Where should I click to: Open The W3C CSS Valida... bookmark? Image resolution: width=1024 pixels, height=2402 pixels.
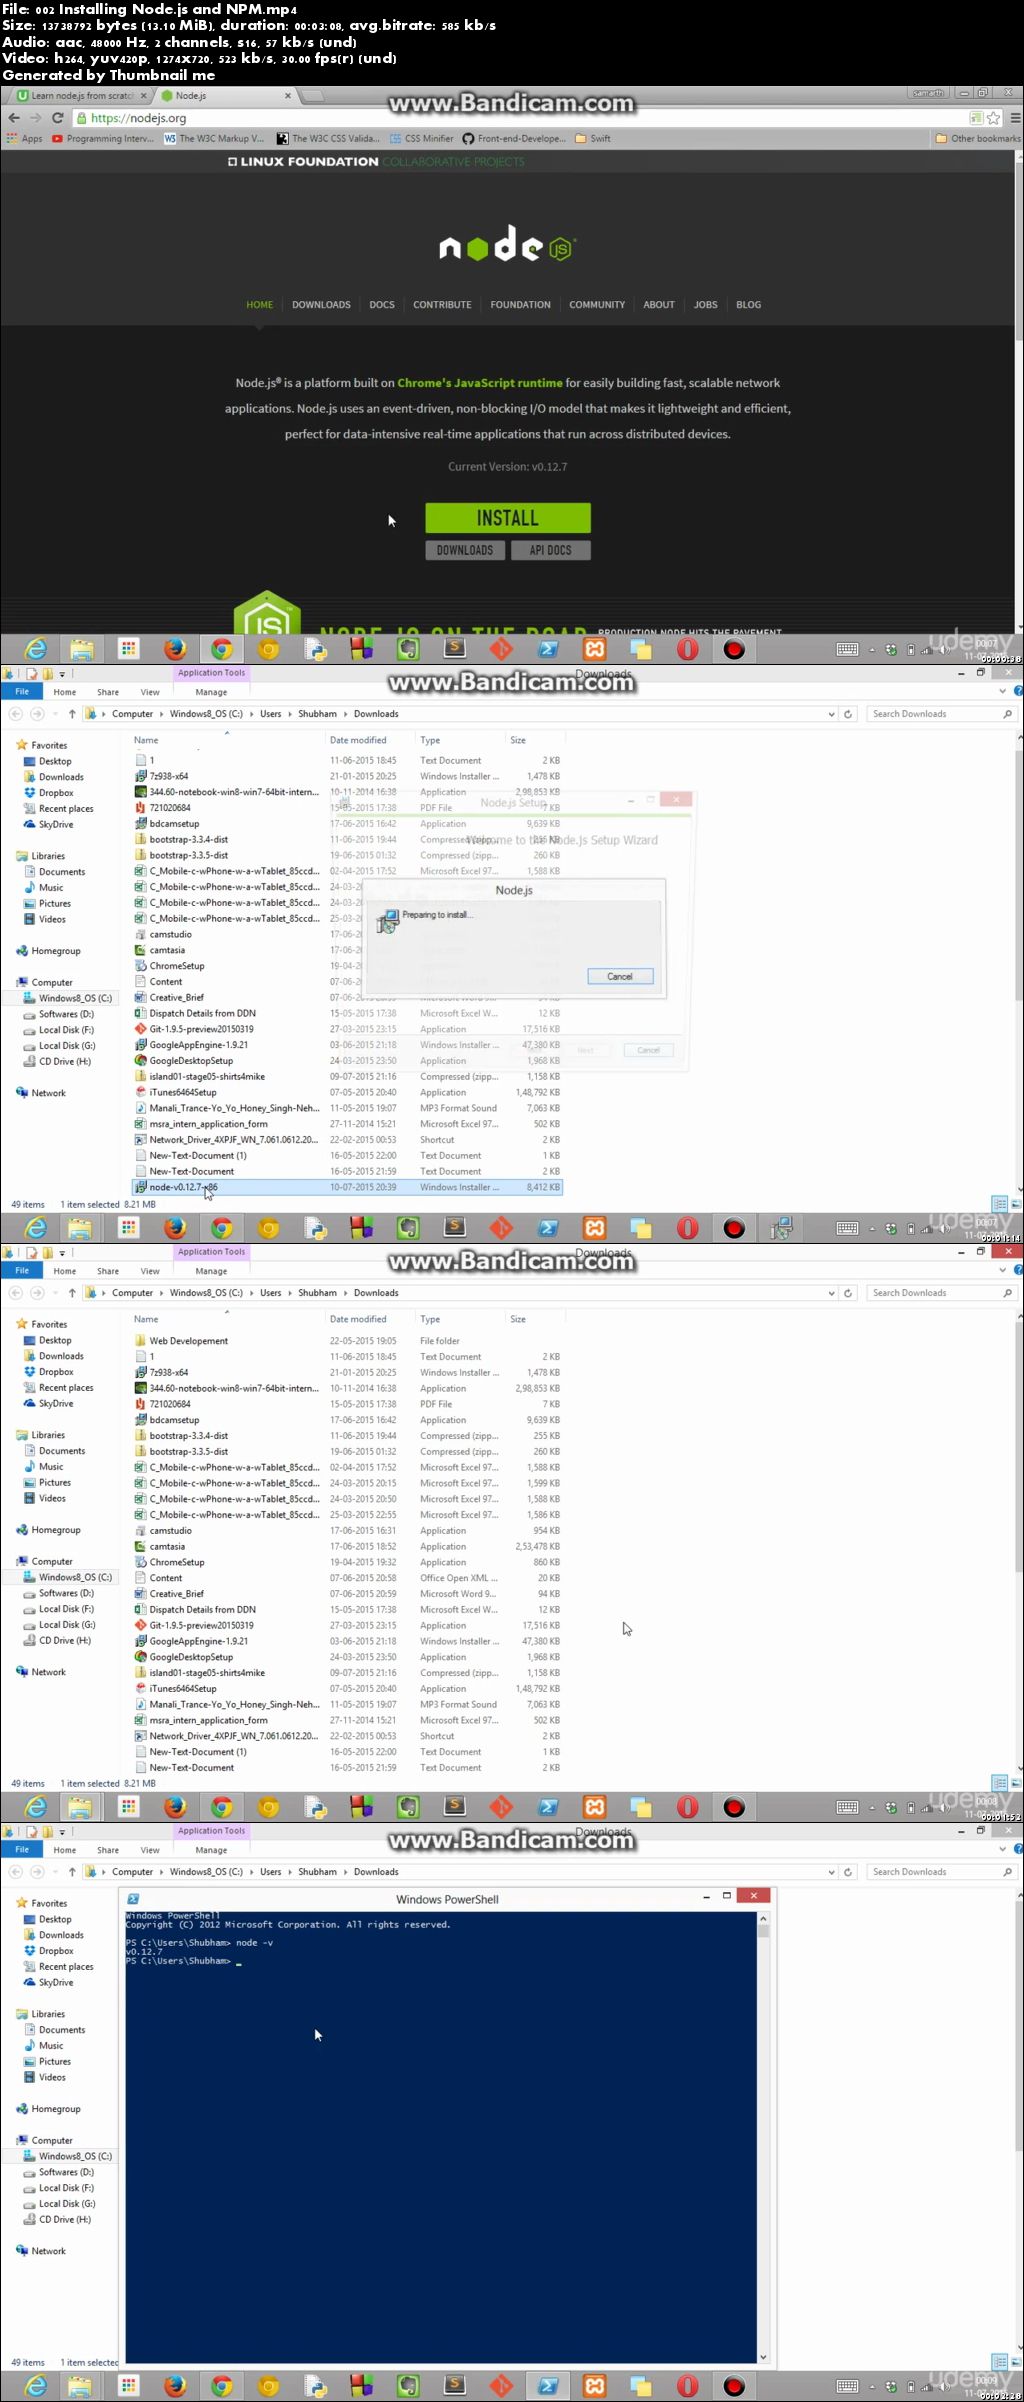click(x=328, y=139)
